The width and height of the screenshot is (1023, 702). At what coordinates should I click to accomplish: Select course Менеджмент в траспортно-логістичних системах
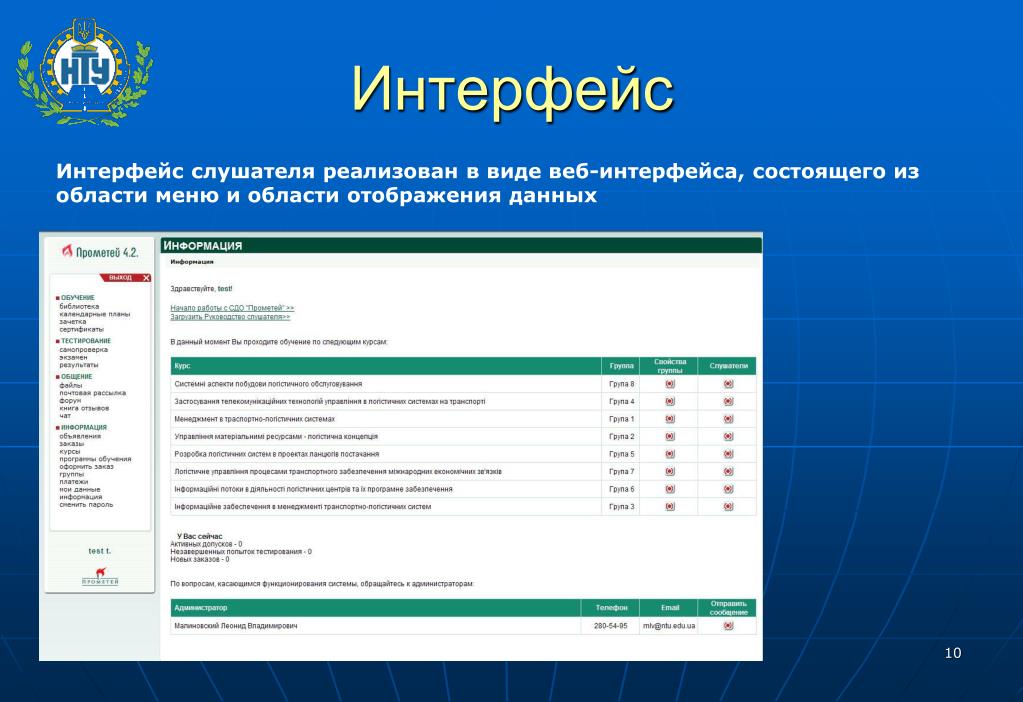tap(254, 419)
